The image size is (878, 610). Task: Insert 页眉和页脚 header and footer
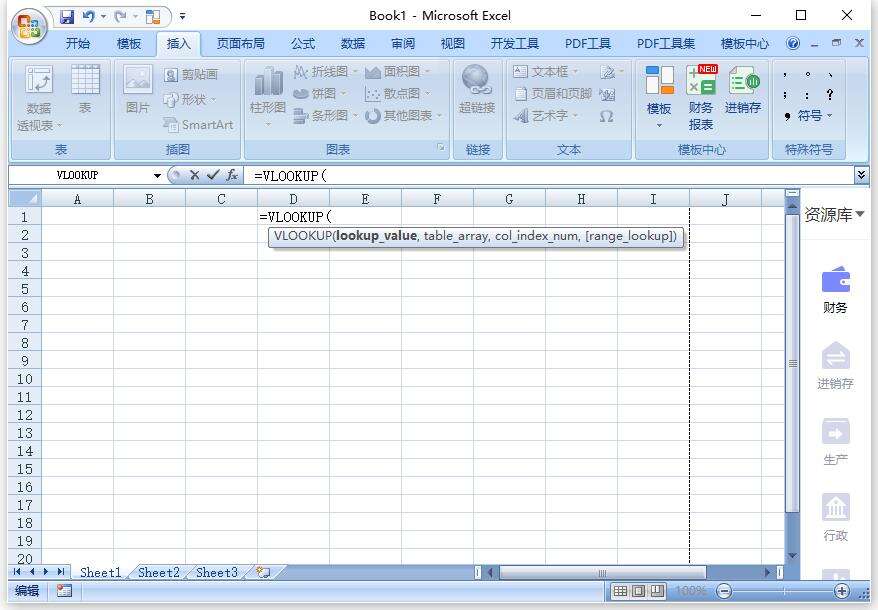tap(553, 94)
